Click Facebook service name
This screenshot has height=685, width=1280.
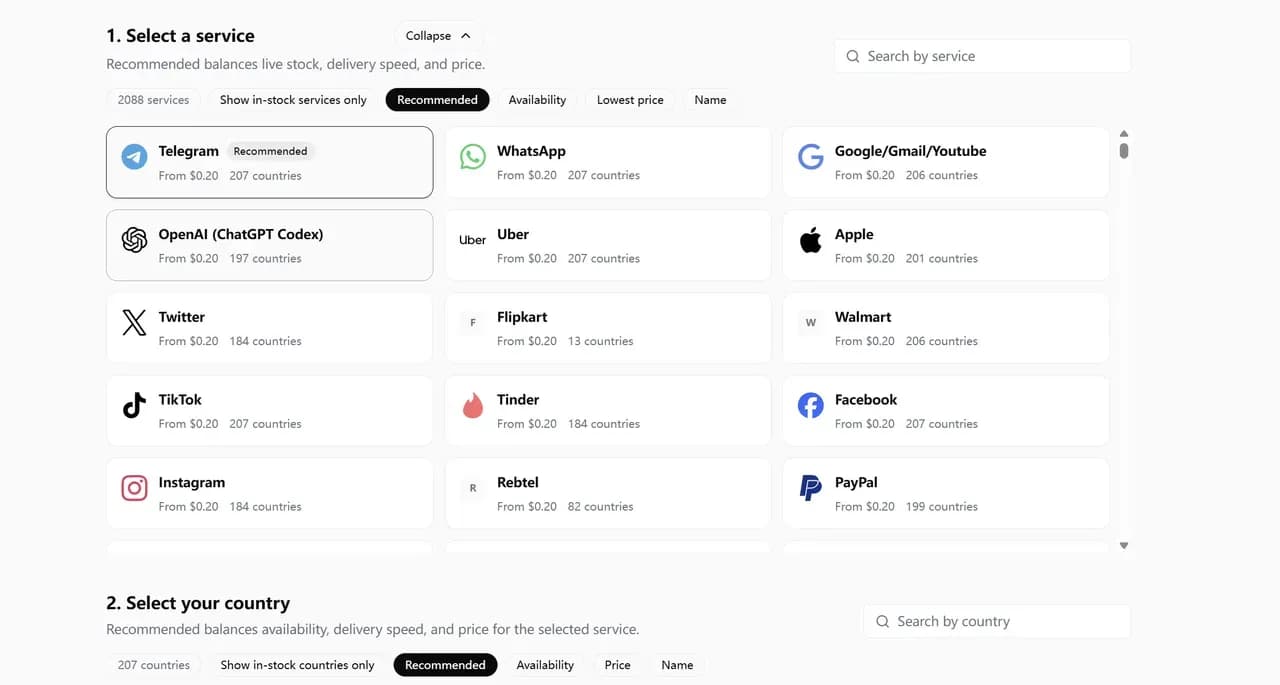[x=866, y=400]
